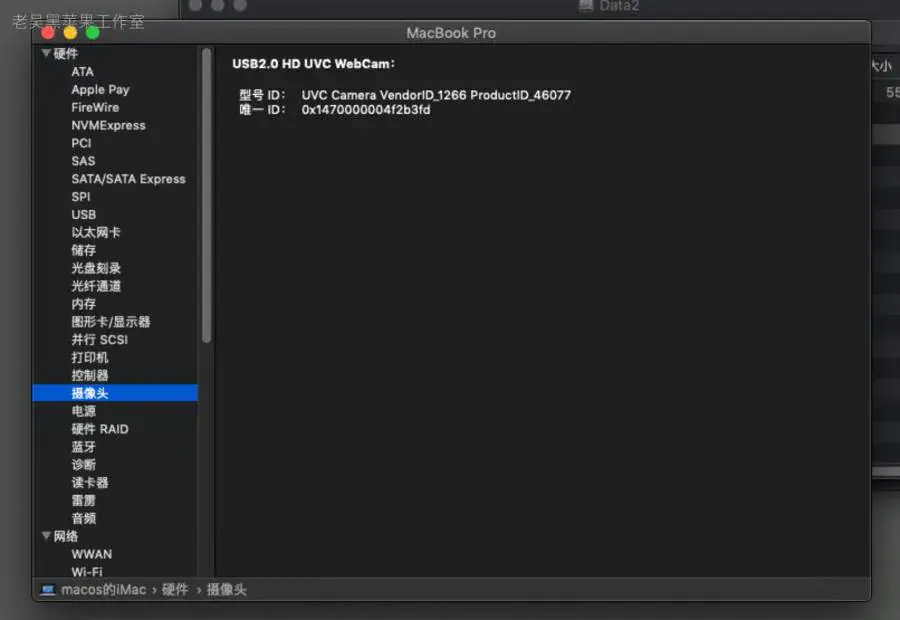Image resolution: width=900 pixels, height=620 pixels.
Task: Click the computer icon in path bar
Action: pyautogui.click(x=48, y=590)
